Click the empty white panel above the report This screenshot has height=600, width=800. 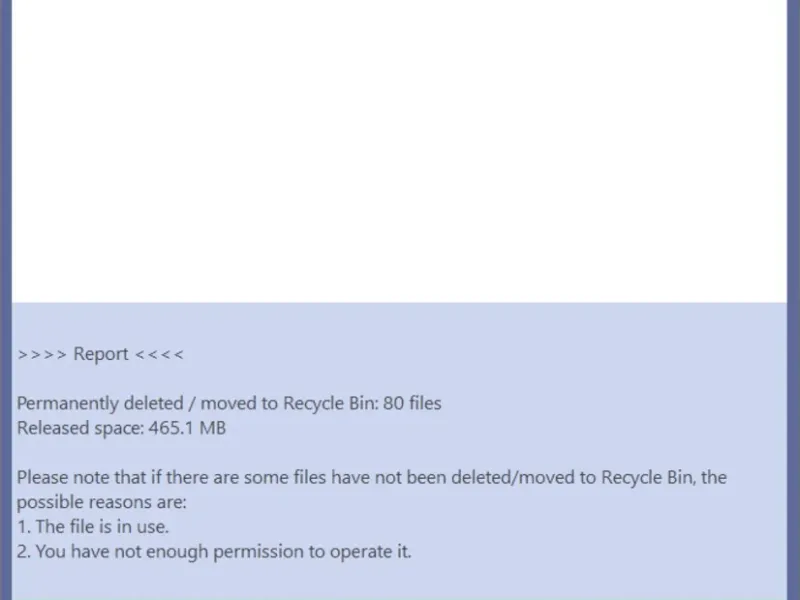pos(400,150)
